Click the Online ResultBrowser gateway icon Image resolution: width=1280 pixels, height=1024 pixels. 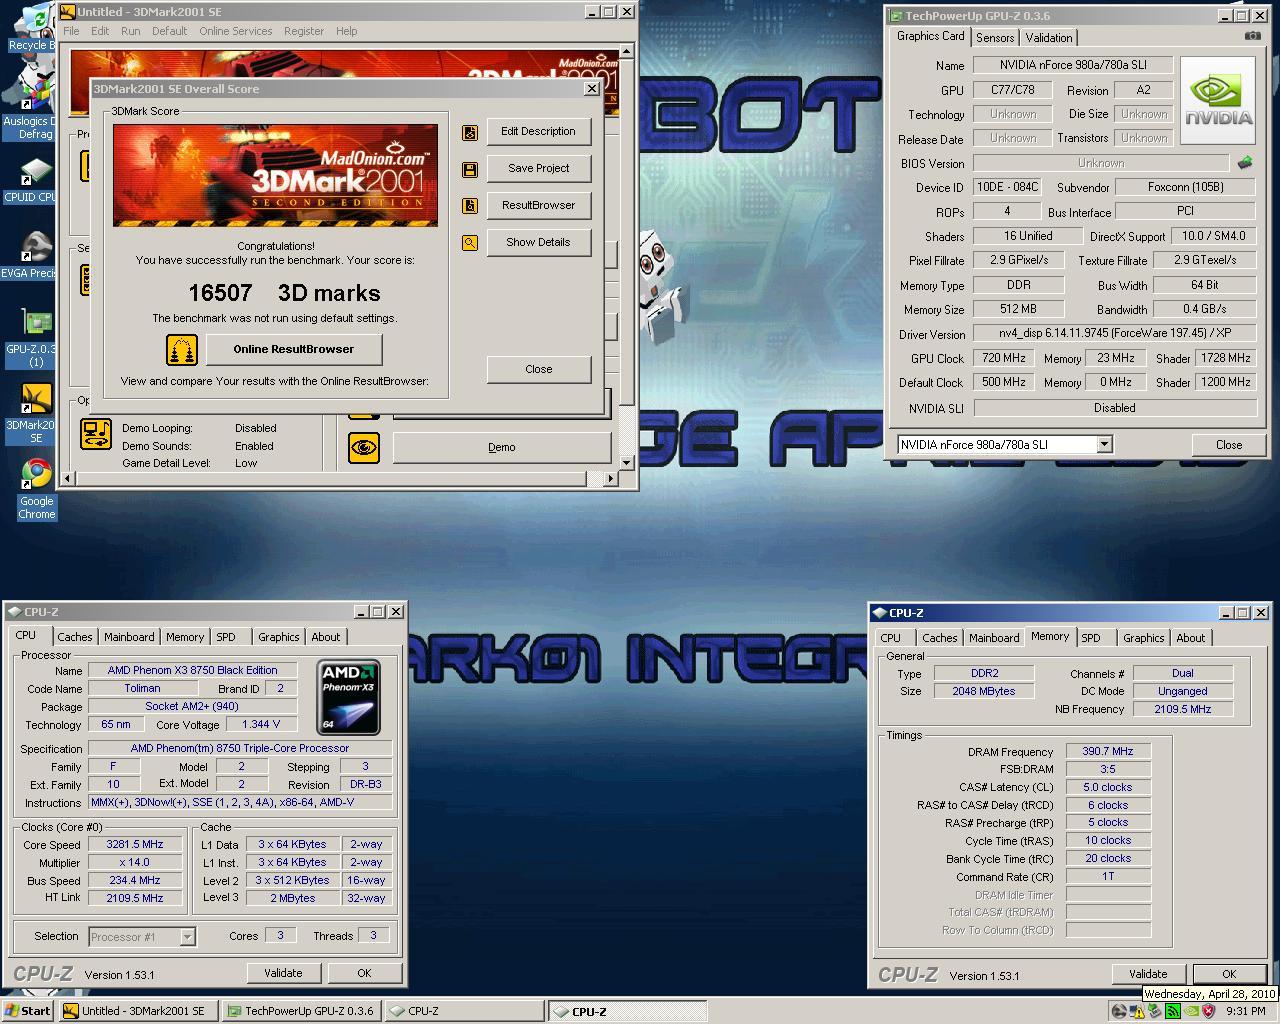point(182,349)
